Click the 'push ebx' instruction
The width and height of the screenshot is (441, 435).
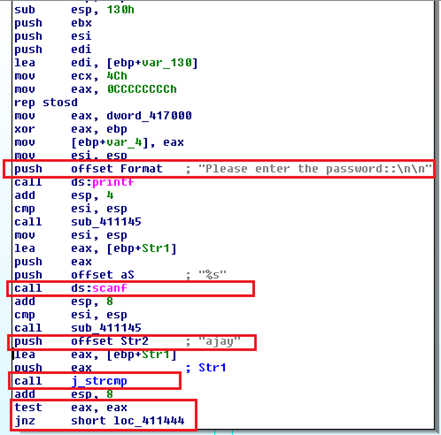[x=53, y=23]
